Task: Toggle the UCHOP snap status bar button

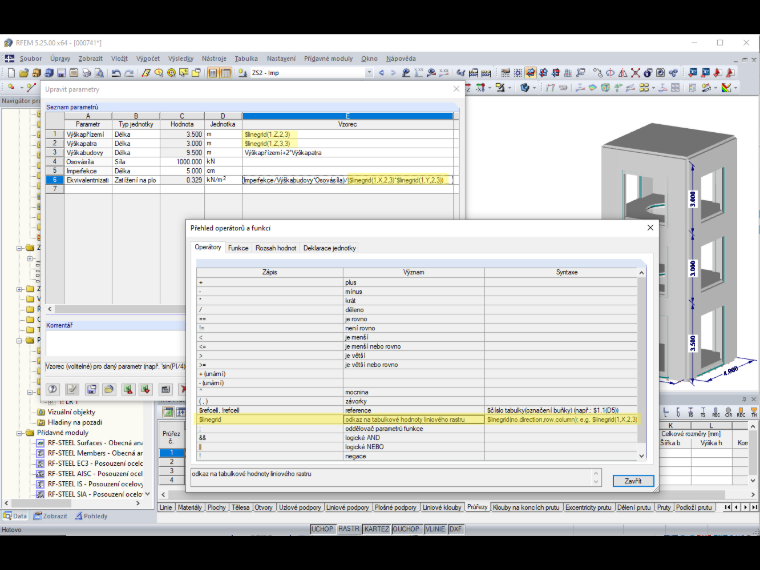Action: click(x=322, y=529)
